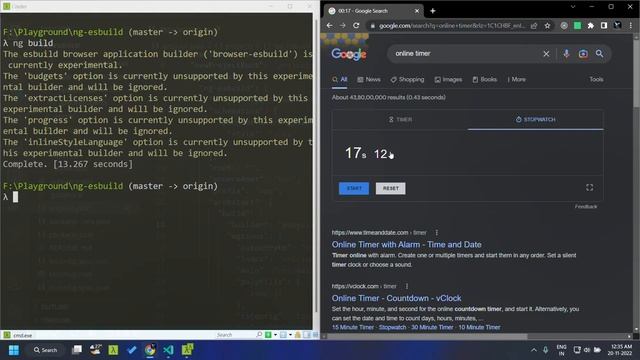The width and height of the screenshot is (640, 360).
Task: Open Windows taskbar Search box
Action: [x=46, y=350]
